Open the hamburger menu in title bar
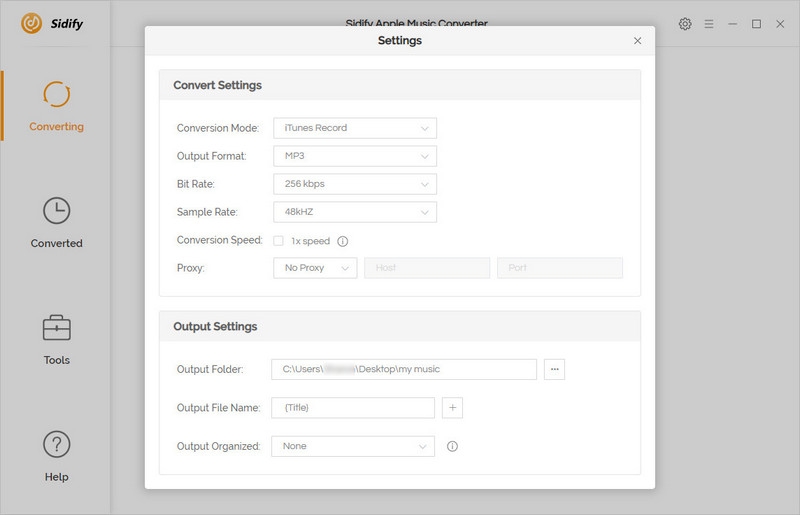 709,24
